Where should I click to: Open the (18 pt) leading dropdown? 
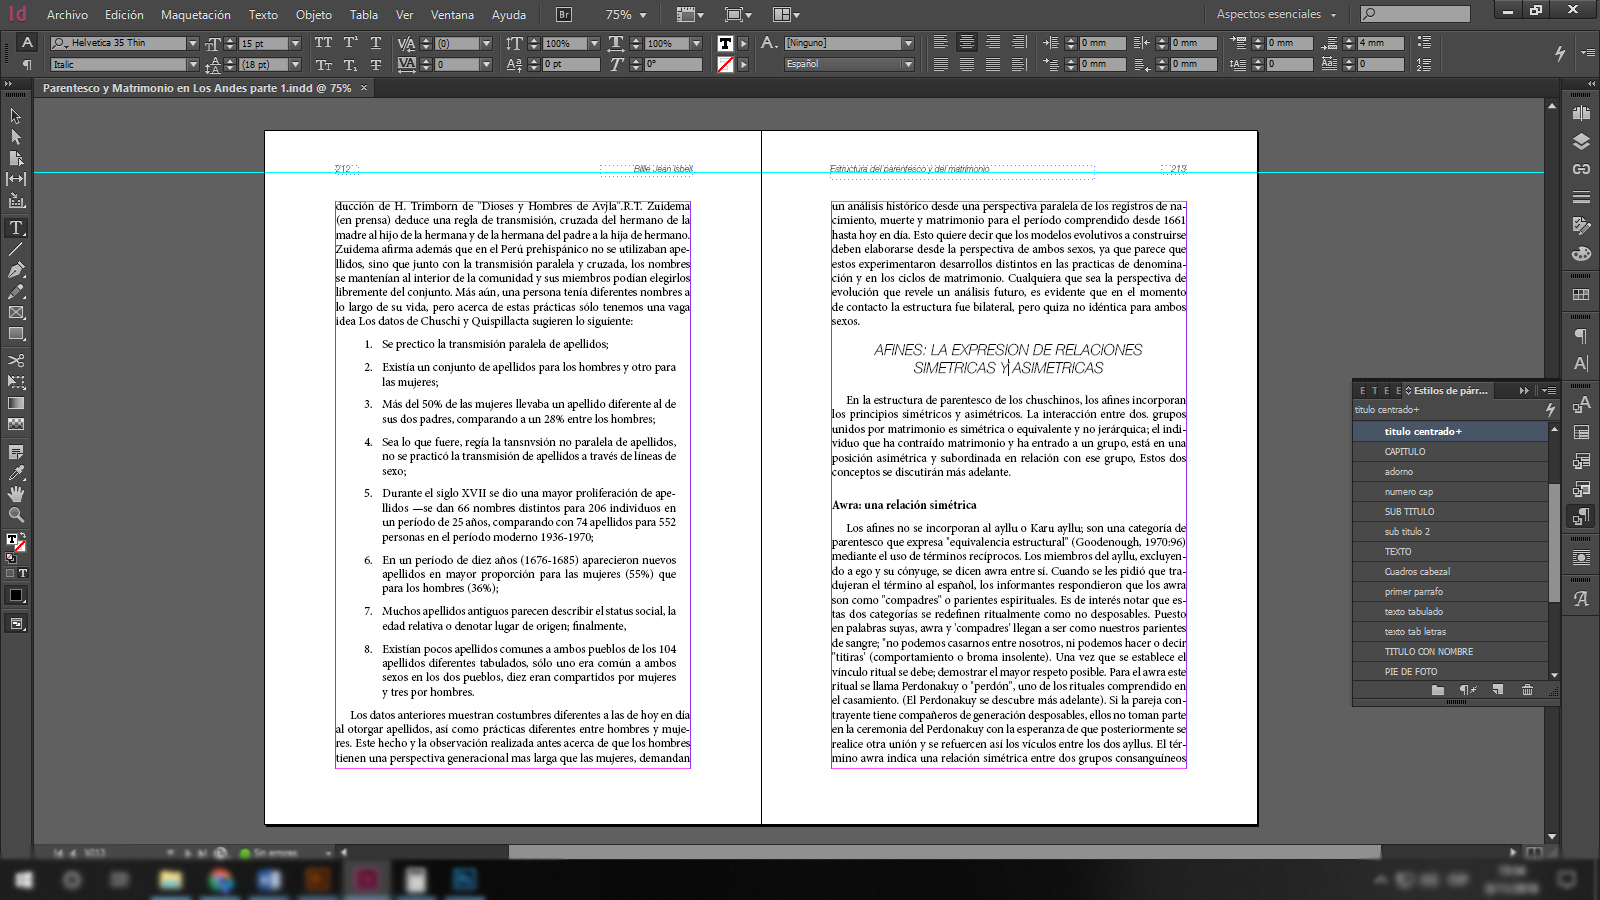click(x=295, y=65)
